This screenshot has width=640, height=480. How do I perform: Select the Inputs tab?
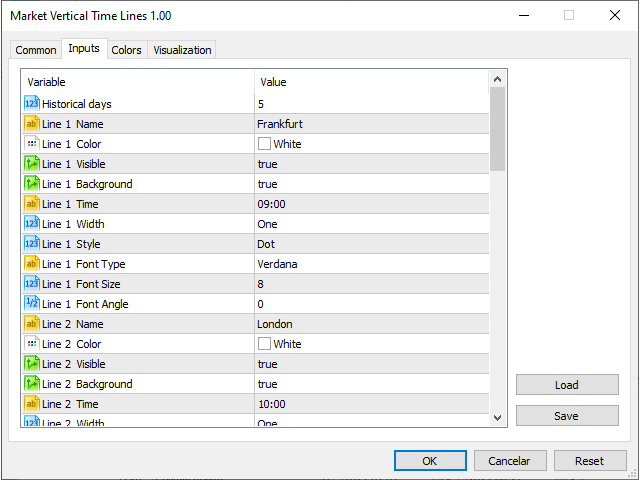click(x=84, y=48)
